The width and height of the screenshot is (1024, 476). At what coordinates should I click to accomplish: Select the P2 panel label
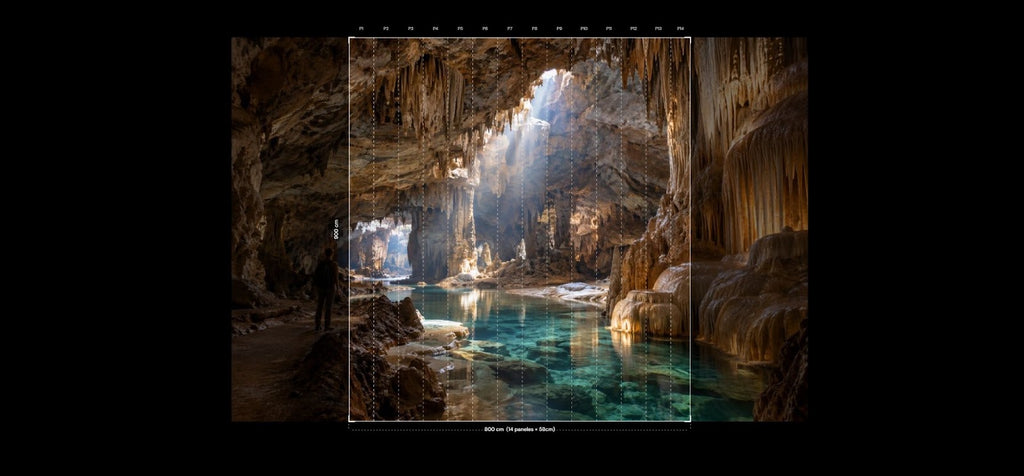pyautogui.click(x=386, y=29)
